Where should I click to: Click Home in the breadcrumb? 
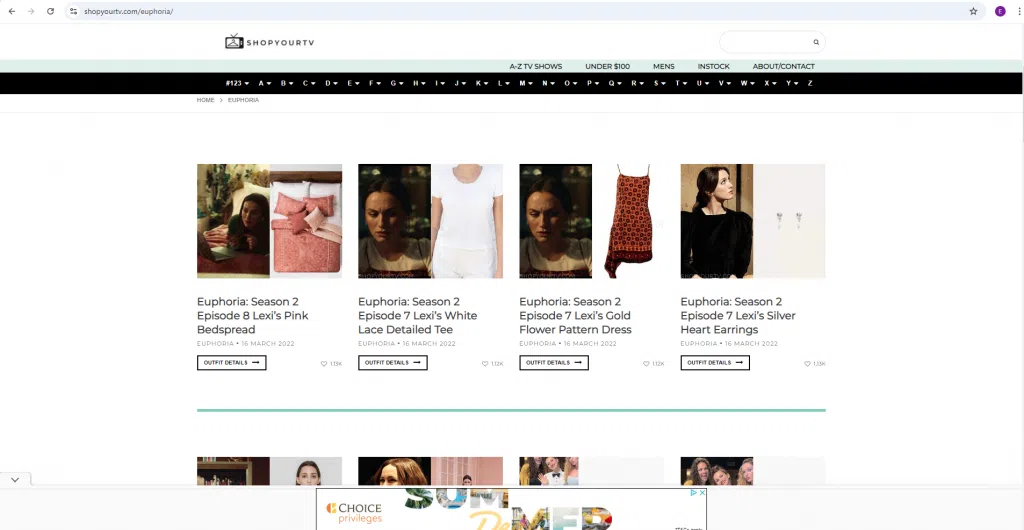tap(205, 101)
